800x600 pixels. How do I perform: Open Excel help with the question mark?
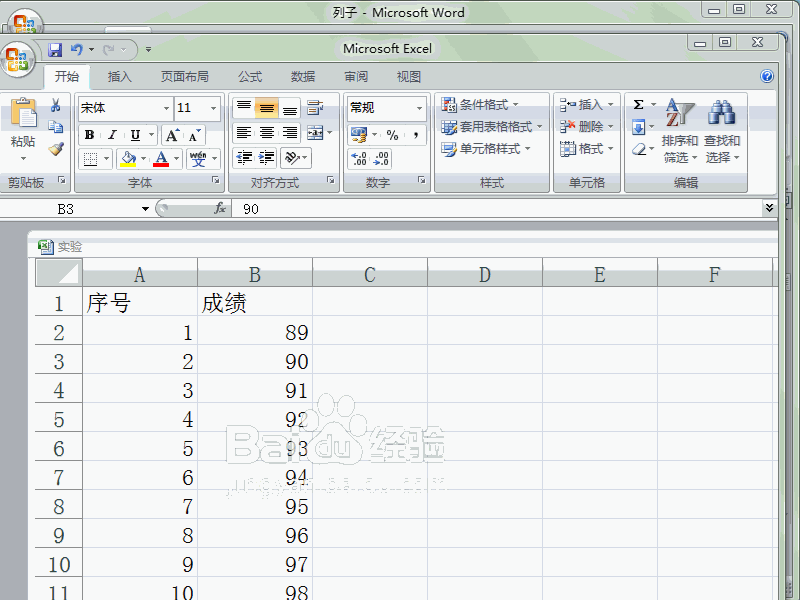point(766,76)
